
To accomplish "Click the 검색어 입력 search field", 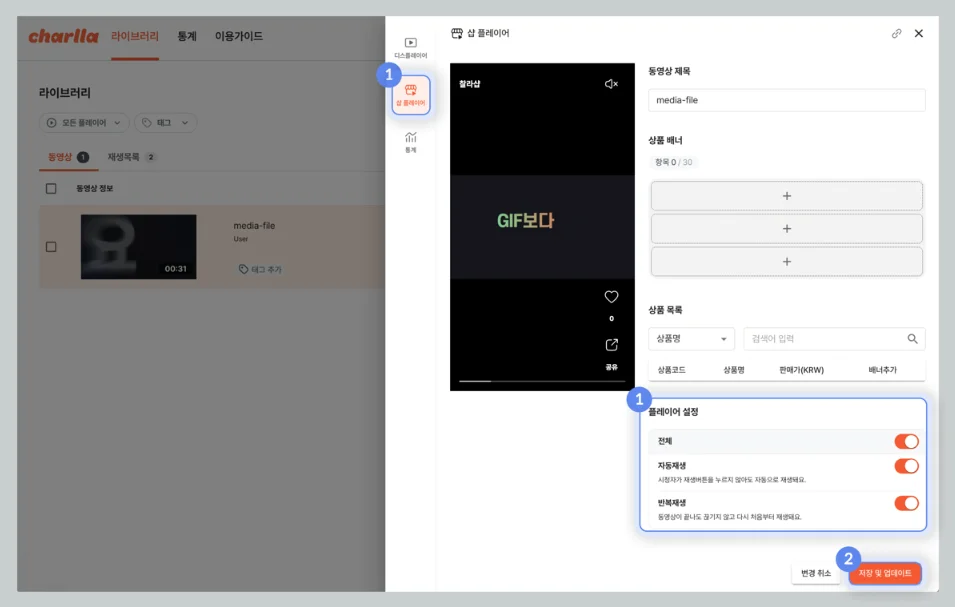I will [834, 339].
